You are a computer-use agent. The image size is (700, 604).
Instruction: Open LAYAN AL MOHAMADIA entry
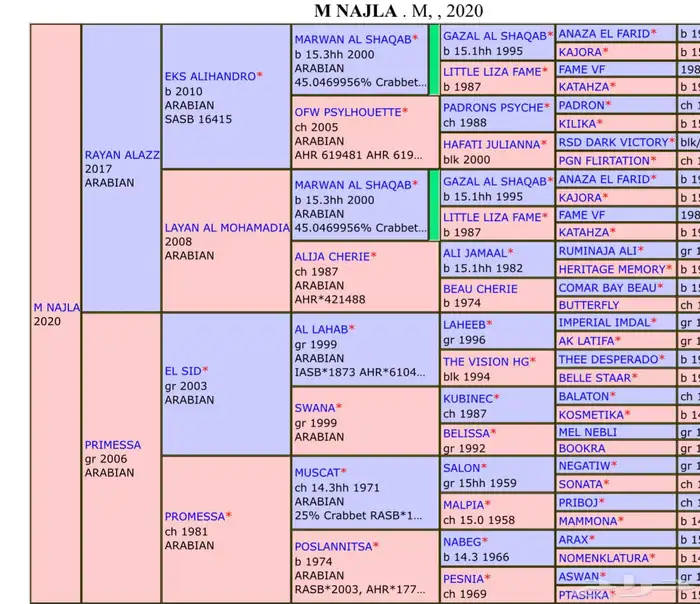pyautogui.click(x=226, y=227)
